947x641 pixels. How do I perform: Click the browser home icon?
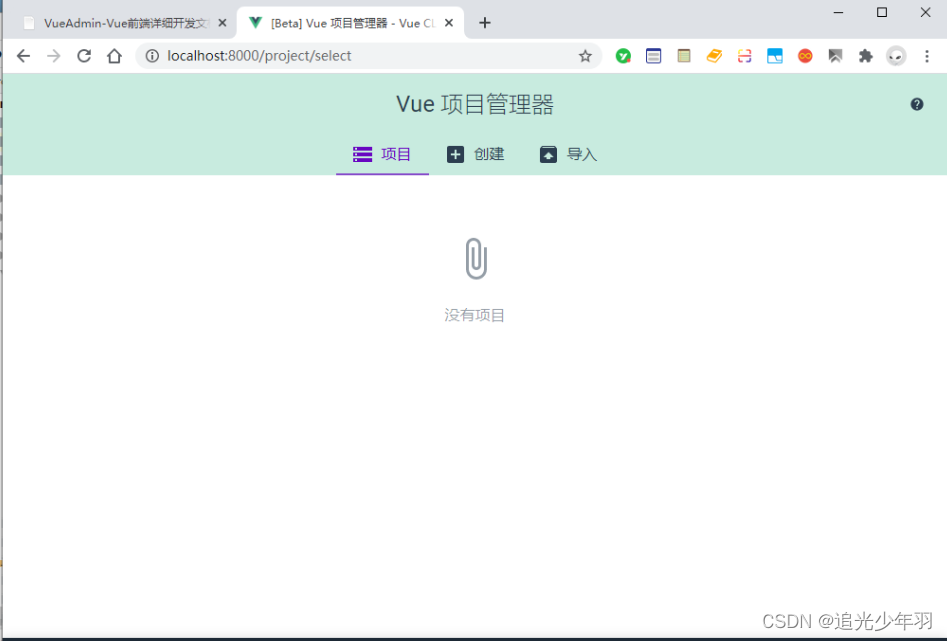pyautogui.click(x=114, y=56)
